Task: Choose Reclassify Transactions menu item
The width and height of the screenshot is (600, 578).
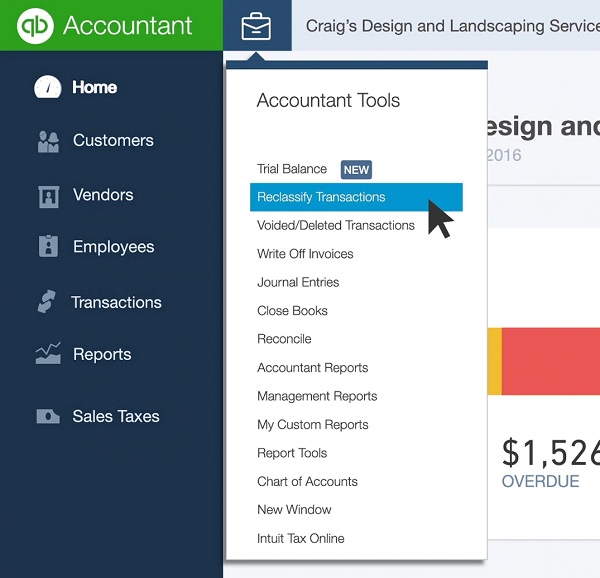Action: click(x=356, y=197)
